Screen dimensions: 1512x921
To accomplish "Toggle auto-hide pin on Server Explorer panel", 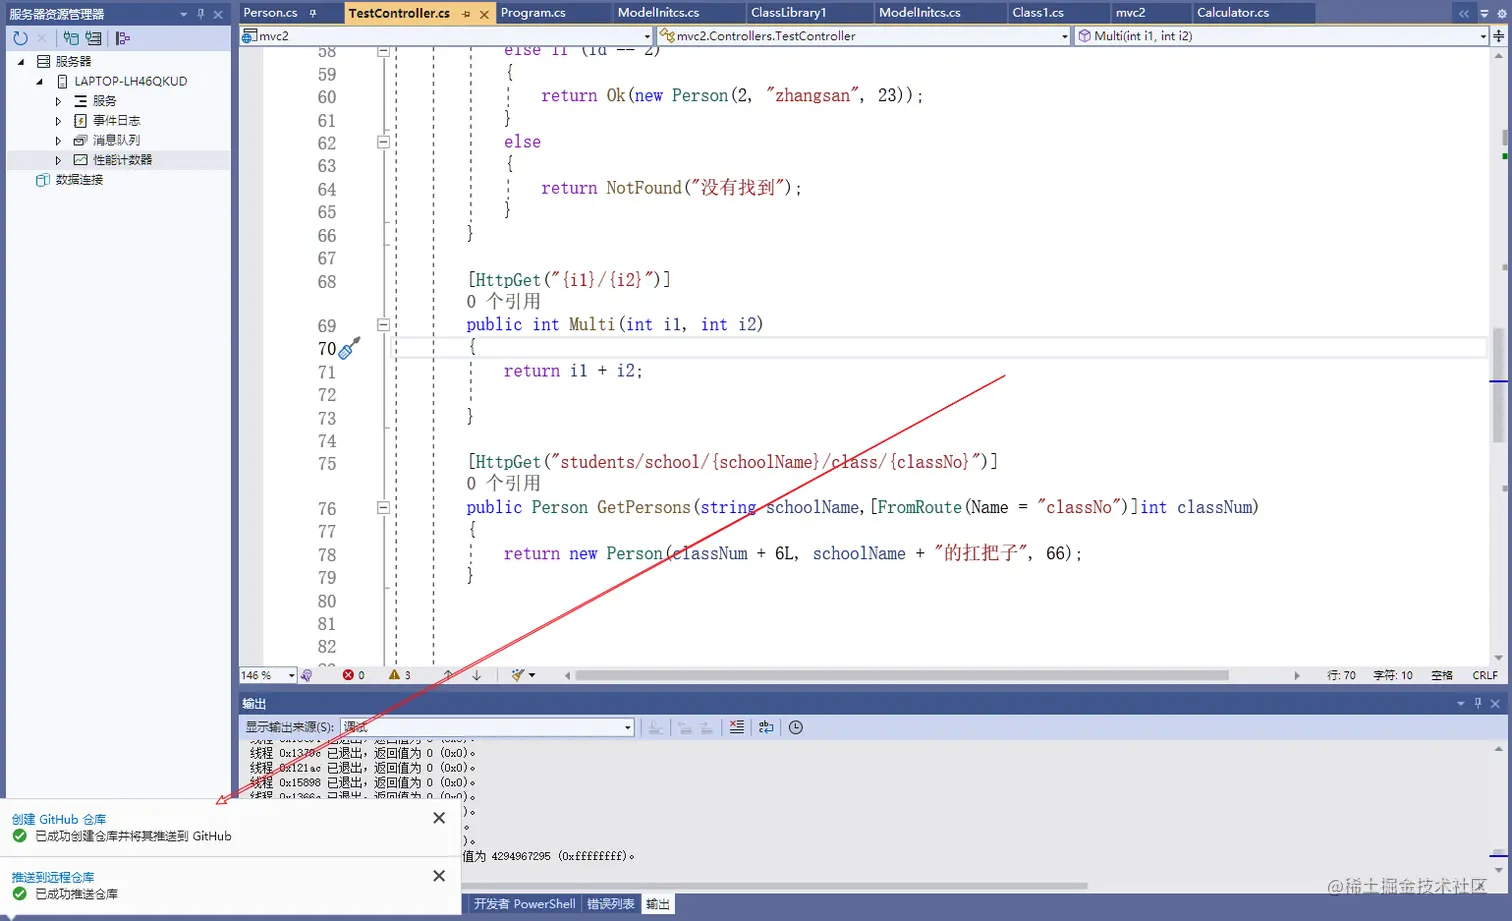I will click(201, 14).
